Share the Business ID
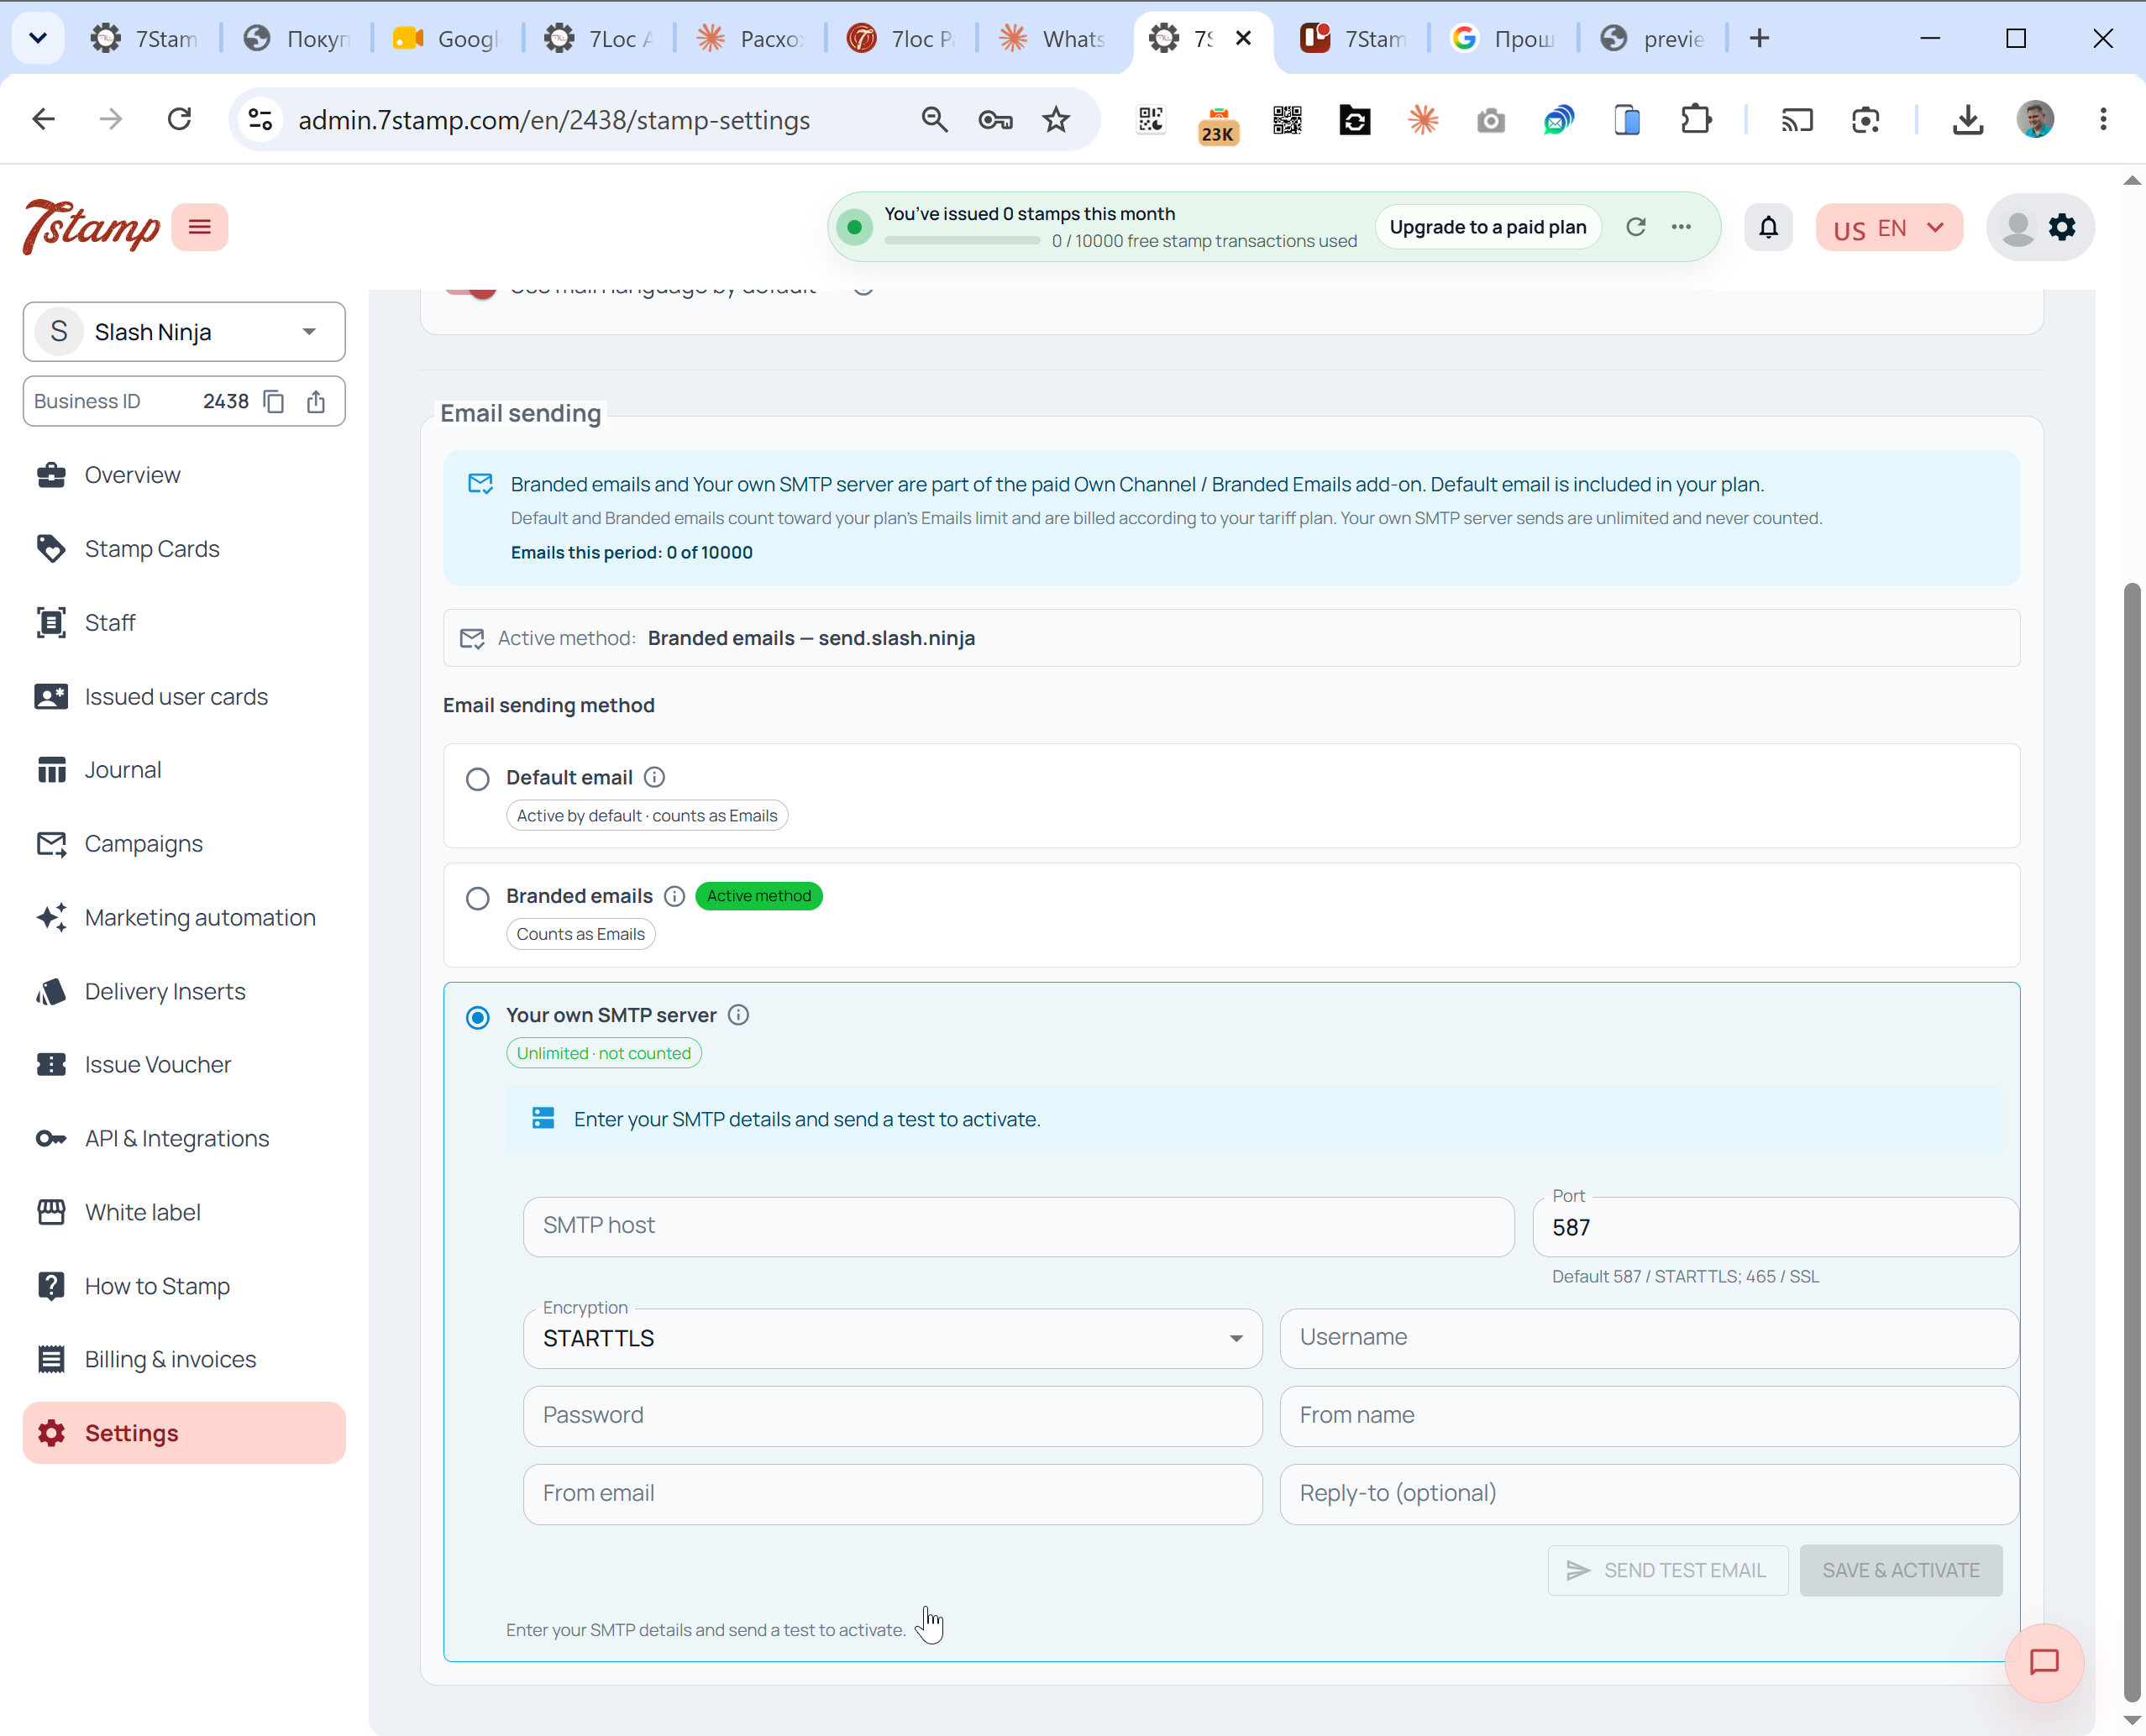This screenshot has height=1736, width=2146. point(316,401)
